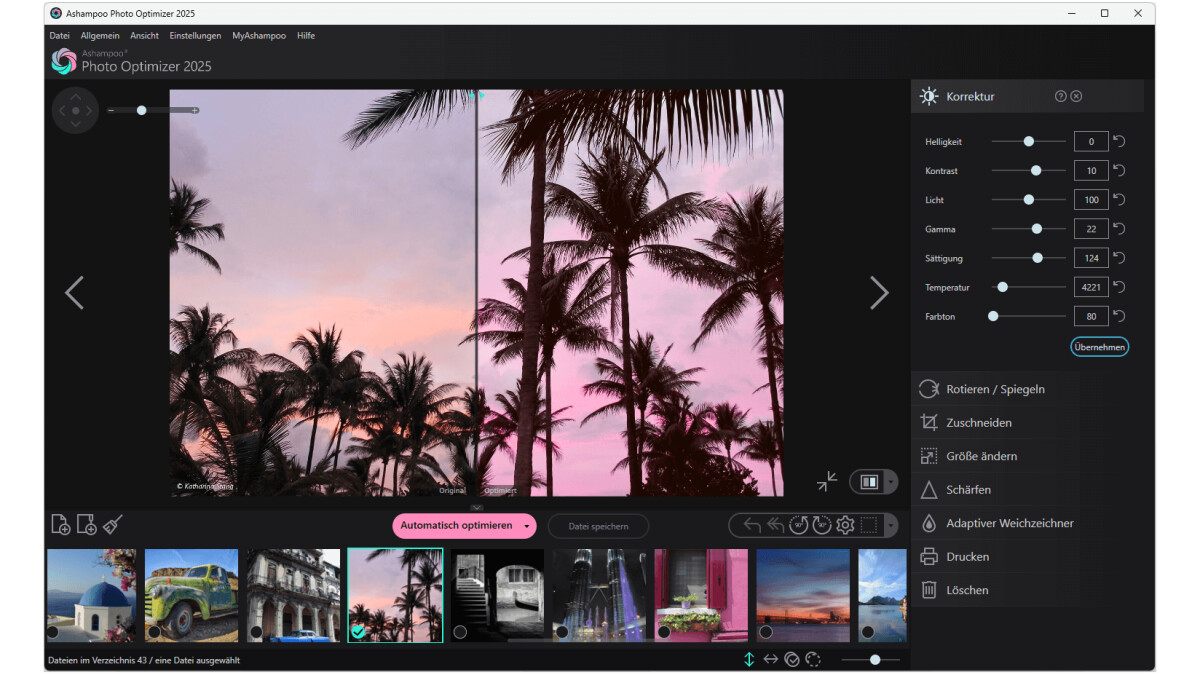Check the pink window thumbnail circle
1200x675 pixels.
point(664,632)
